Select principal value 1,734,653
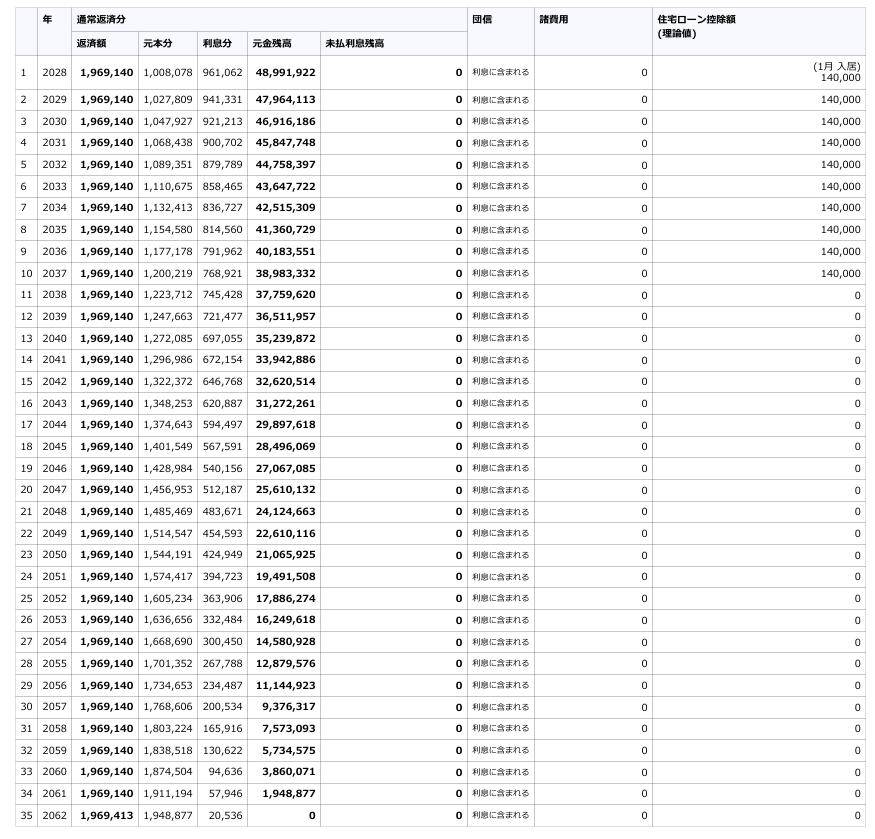 (x=168, y=685)
